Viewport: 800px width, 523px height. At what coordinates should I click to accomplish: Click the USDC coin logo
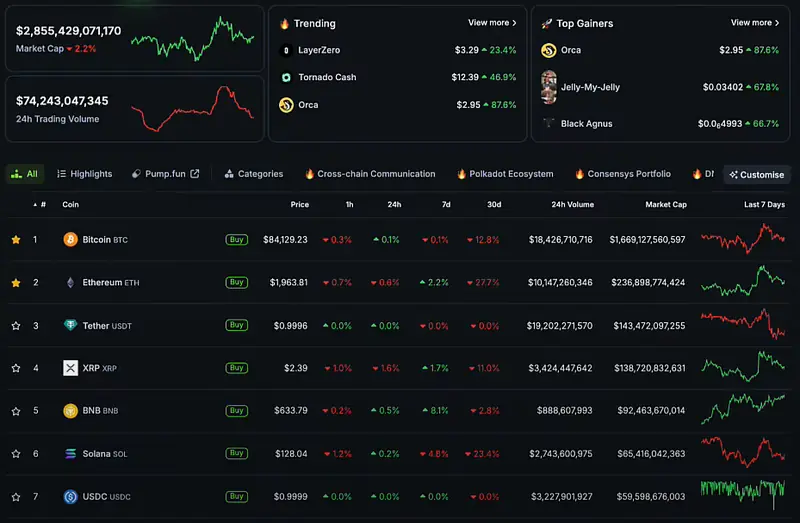(x=70, y=496)
